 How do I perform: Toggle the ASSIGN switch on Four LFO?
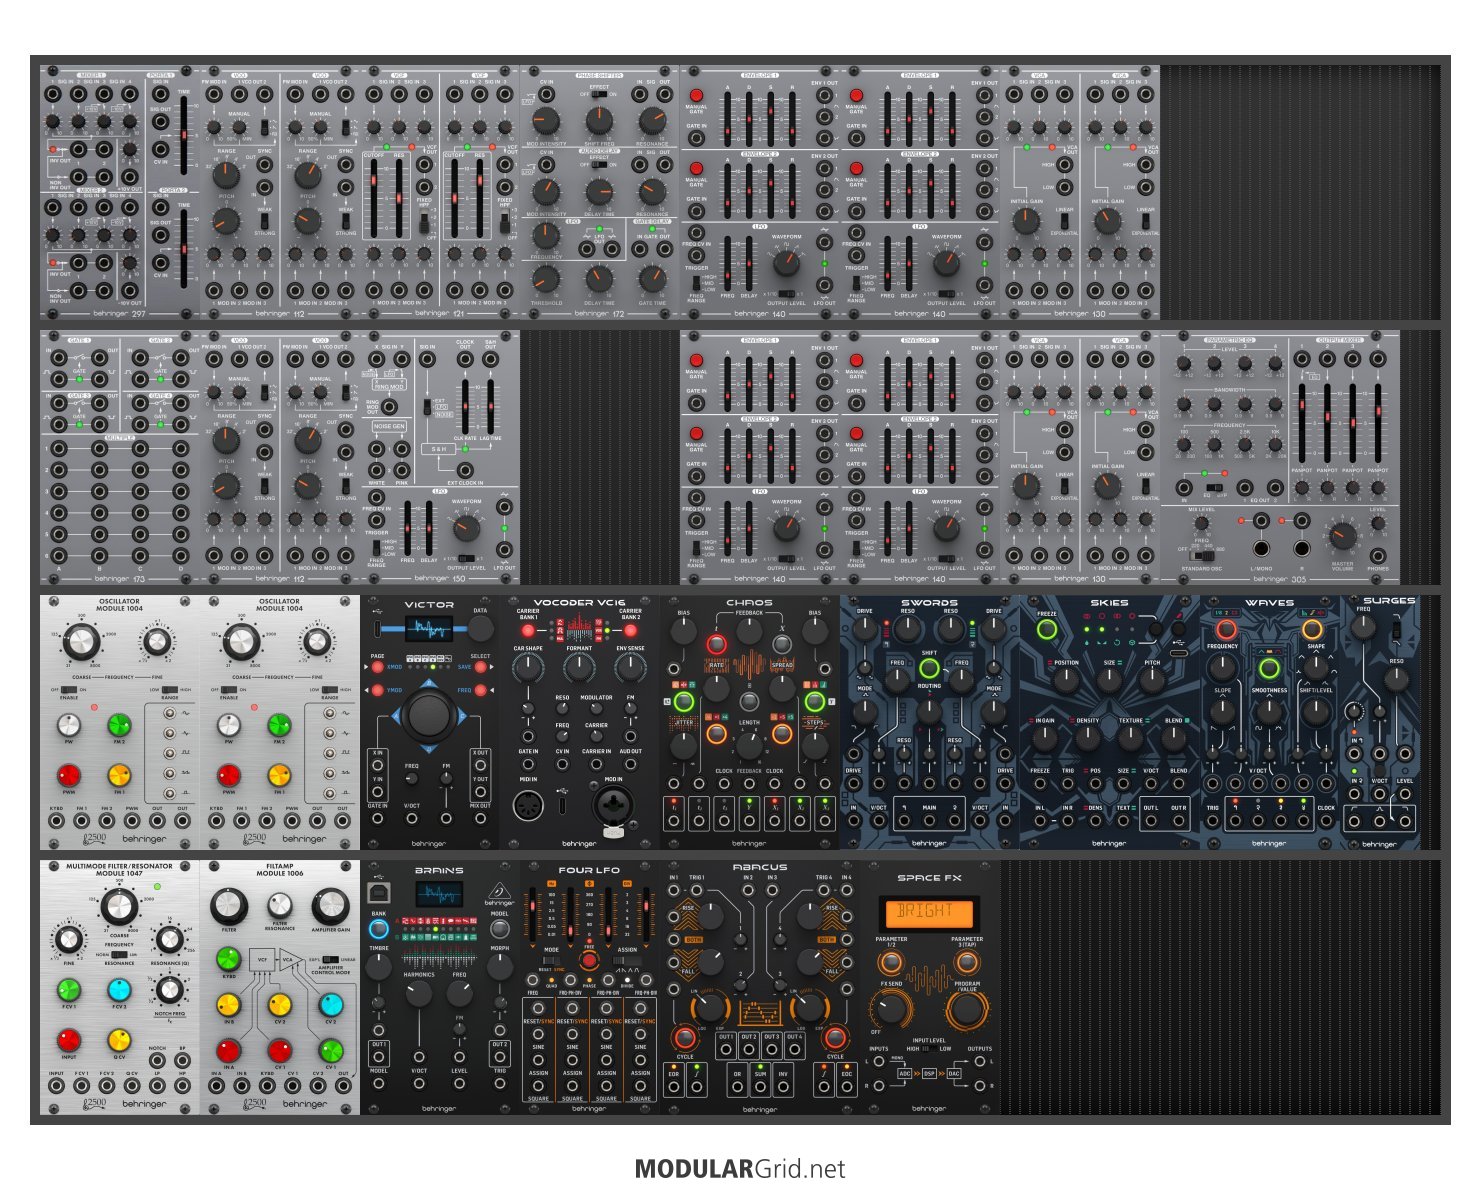click(626, 960)
